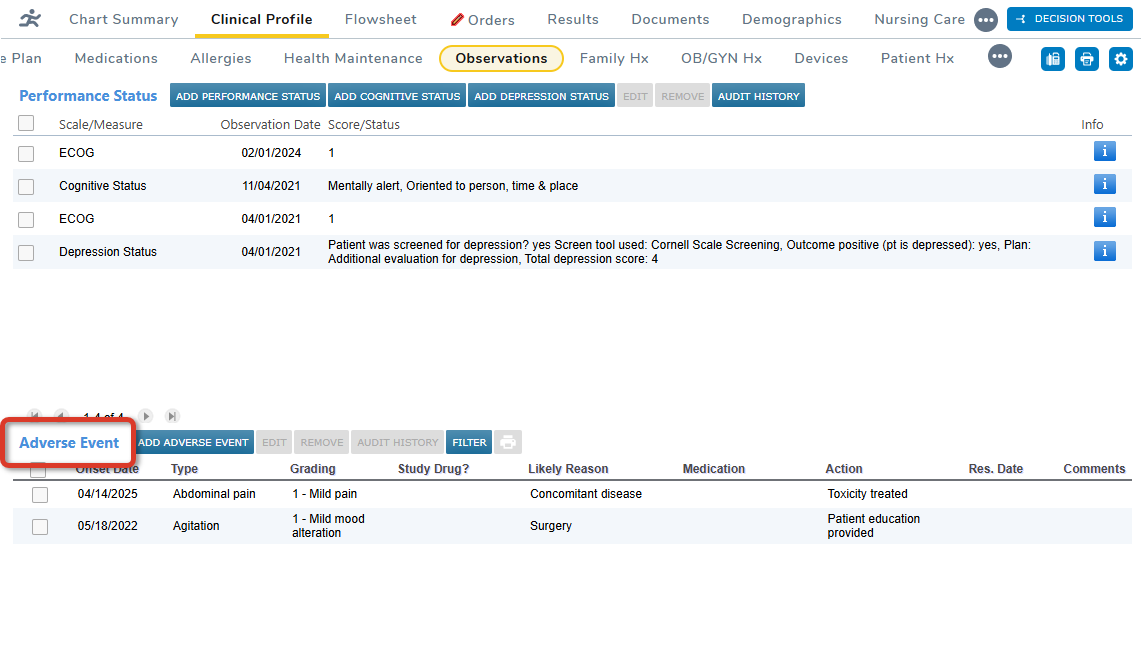Click the adverse event FILTER button
The image size is (1141, 656).
point(469,442)
